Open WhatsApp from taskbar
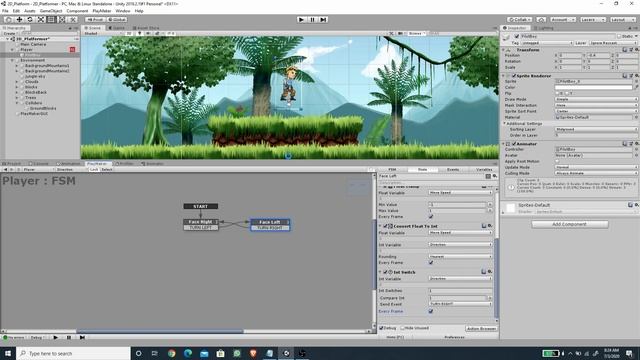 coord(237,353)
